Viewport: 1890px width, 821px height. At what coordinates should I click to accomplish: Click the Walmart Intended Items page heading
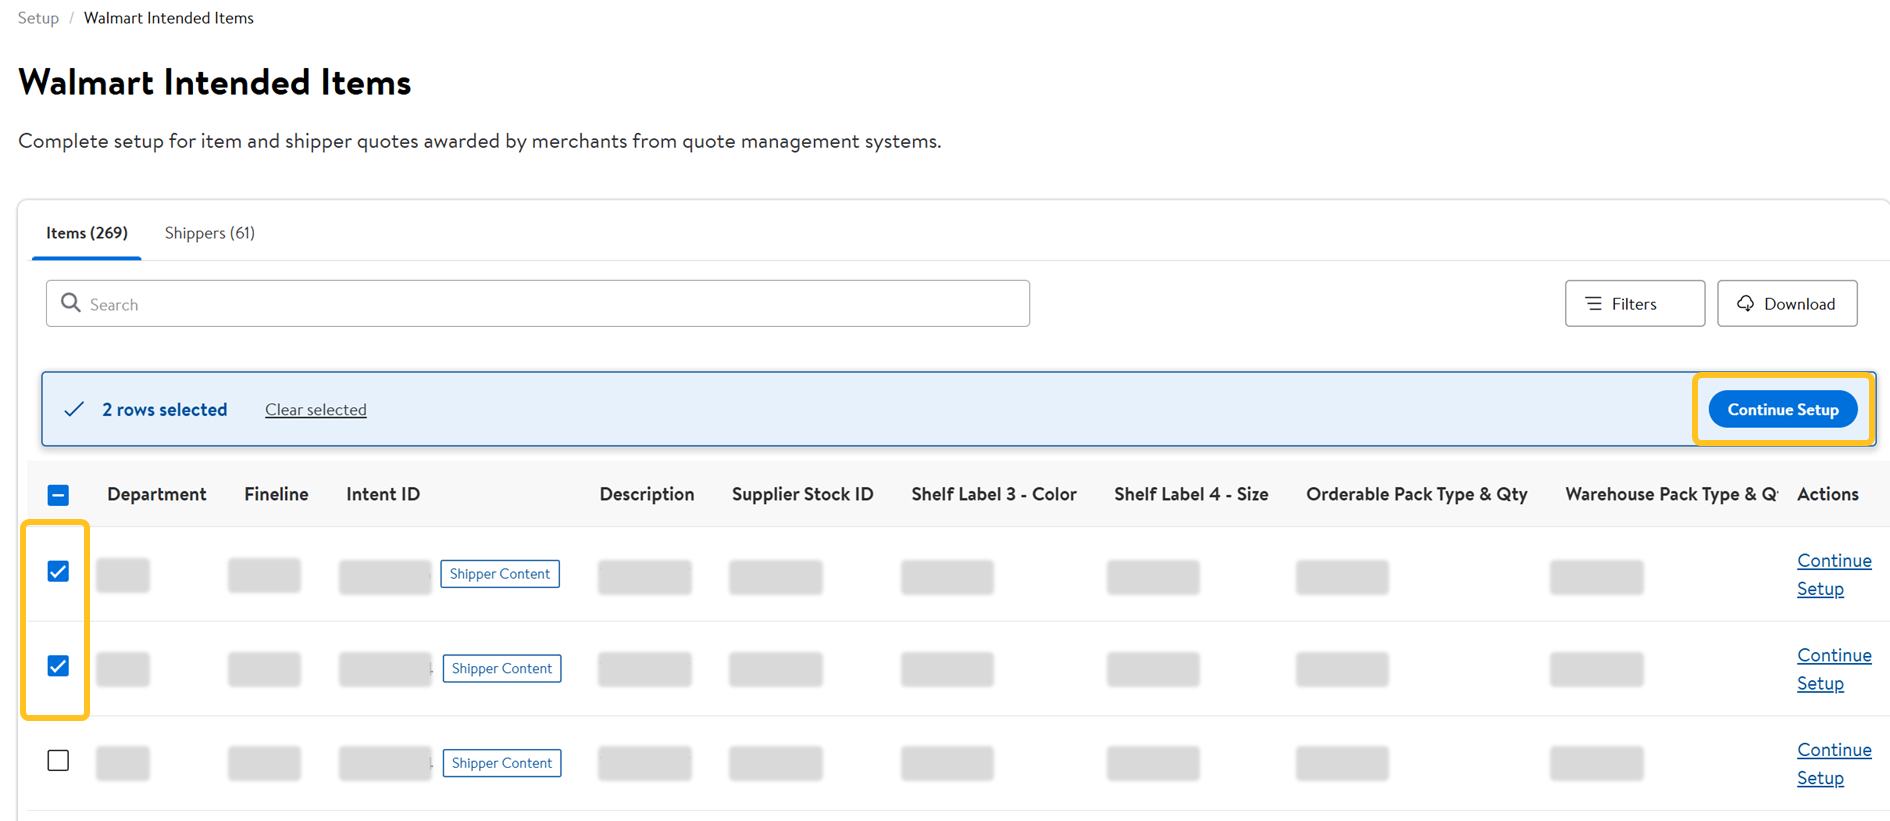point(215,82)
